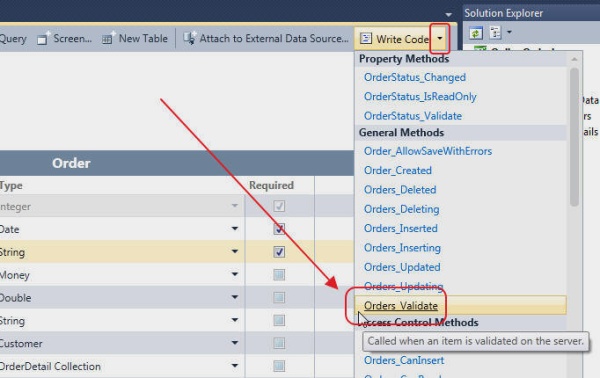Click Solution Explorer view toggle icon

click(x=495, y=33)
